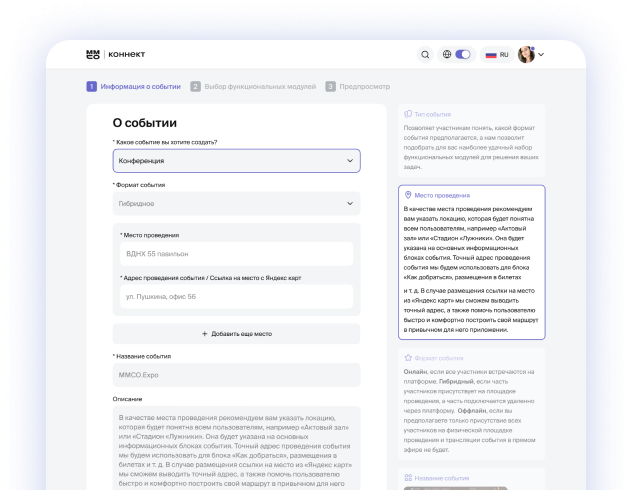Image resolution: width=626 pixels, height=490 pixels.
Task: Click the Место проведения input field
Action: pyautogui.click(x=236, y=254)
